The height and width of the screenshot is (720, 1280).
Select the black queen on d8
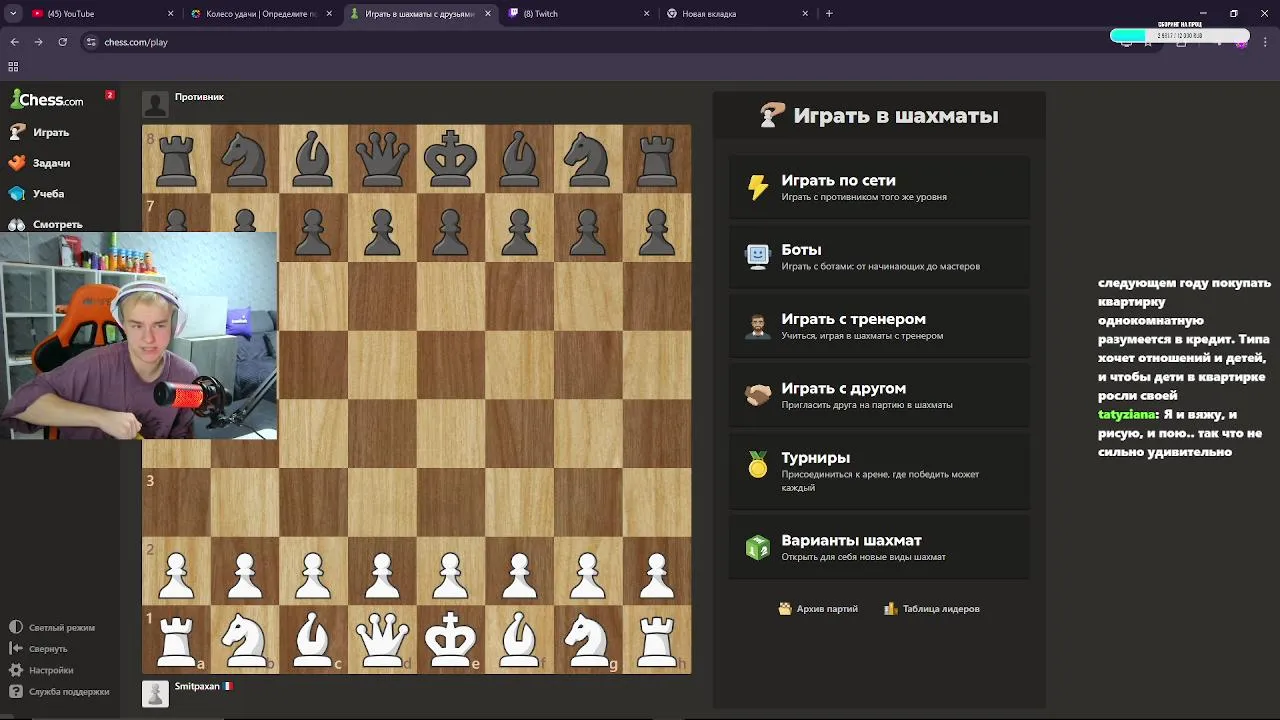pos(382,159)
